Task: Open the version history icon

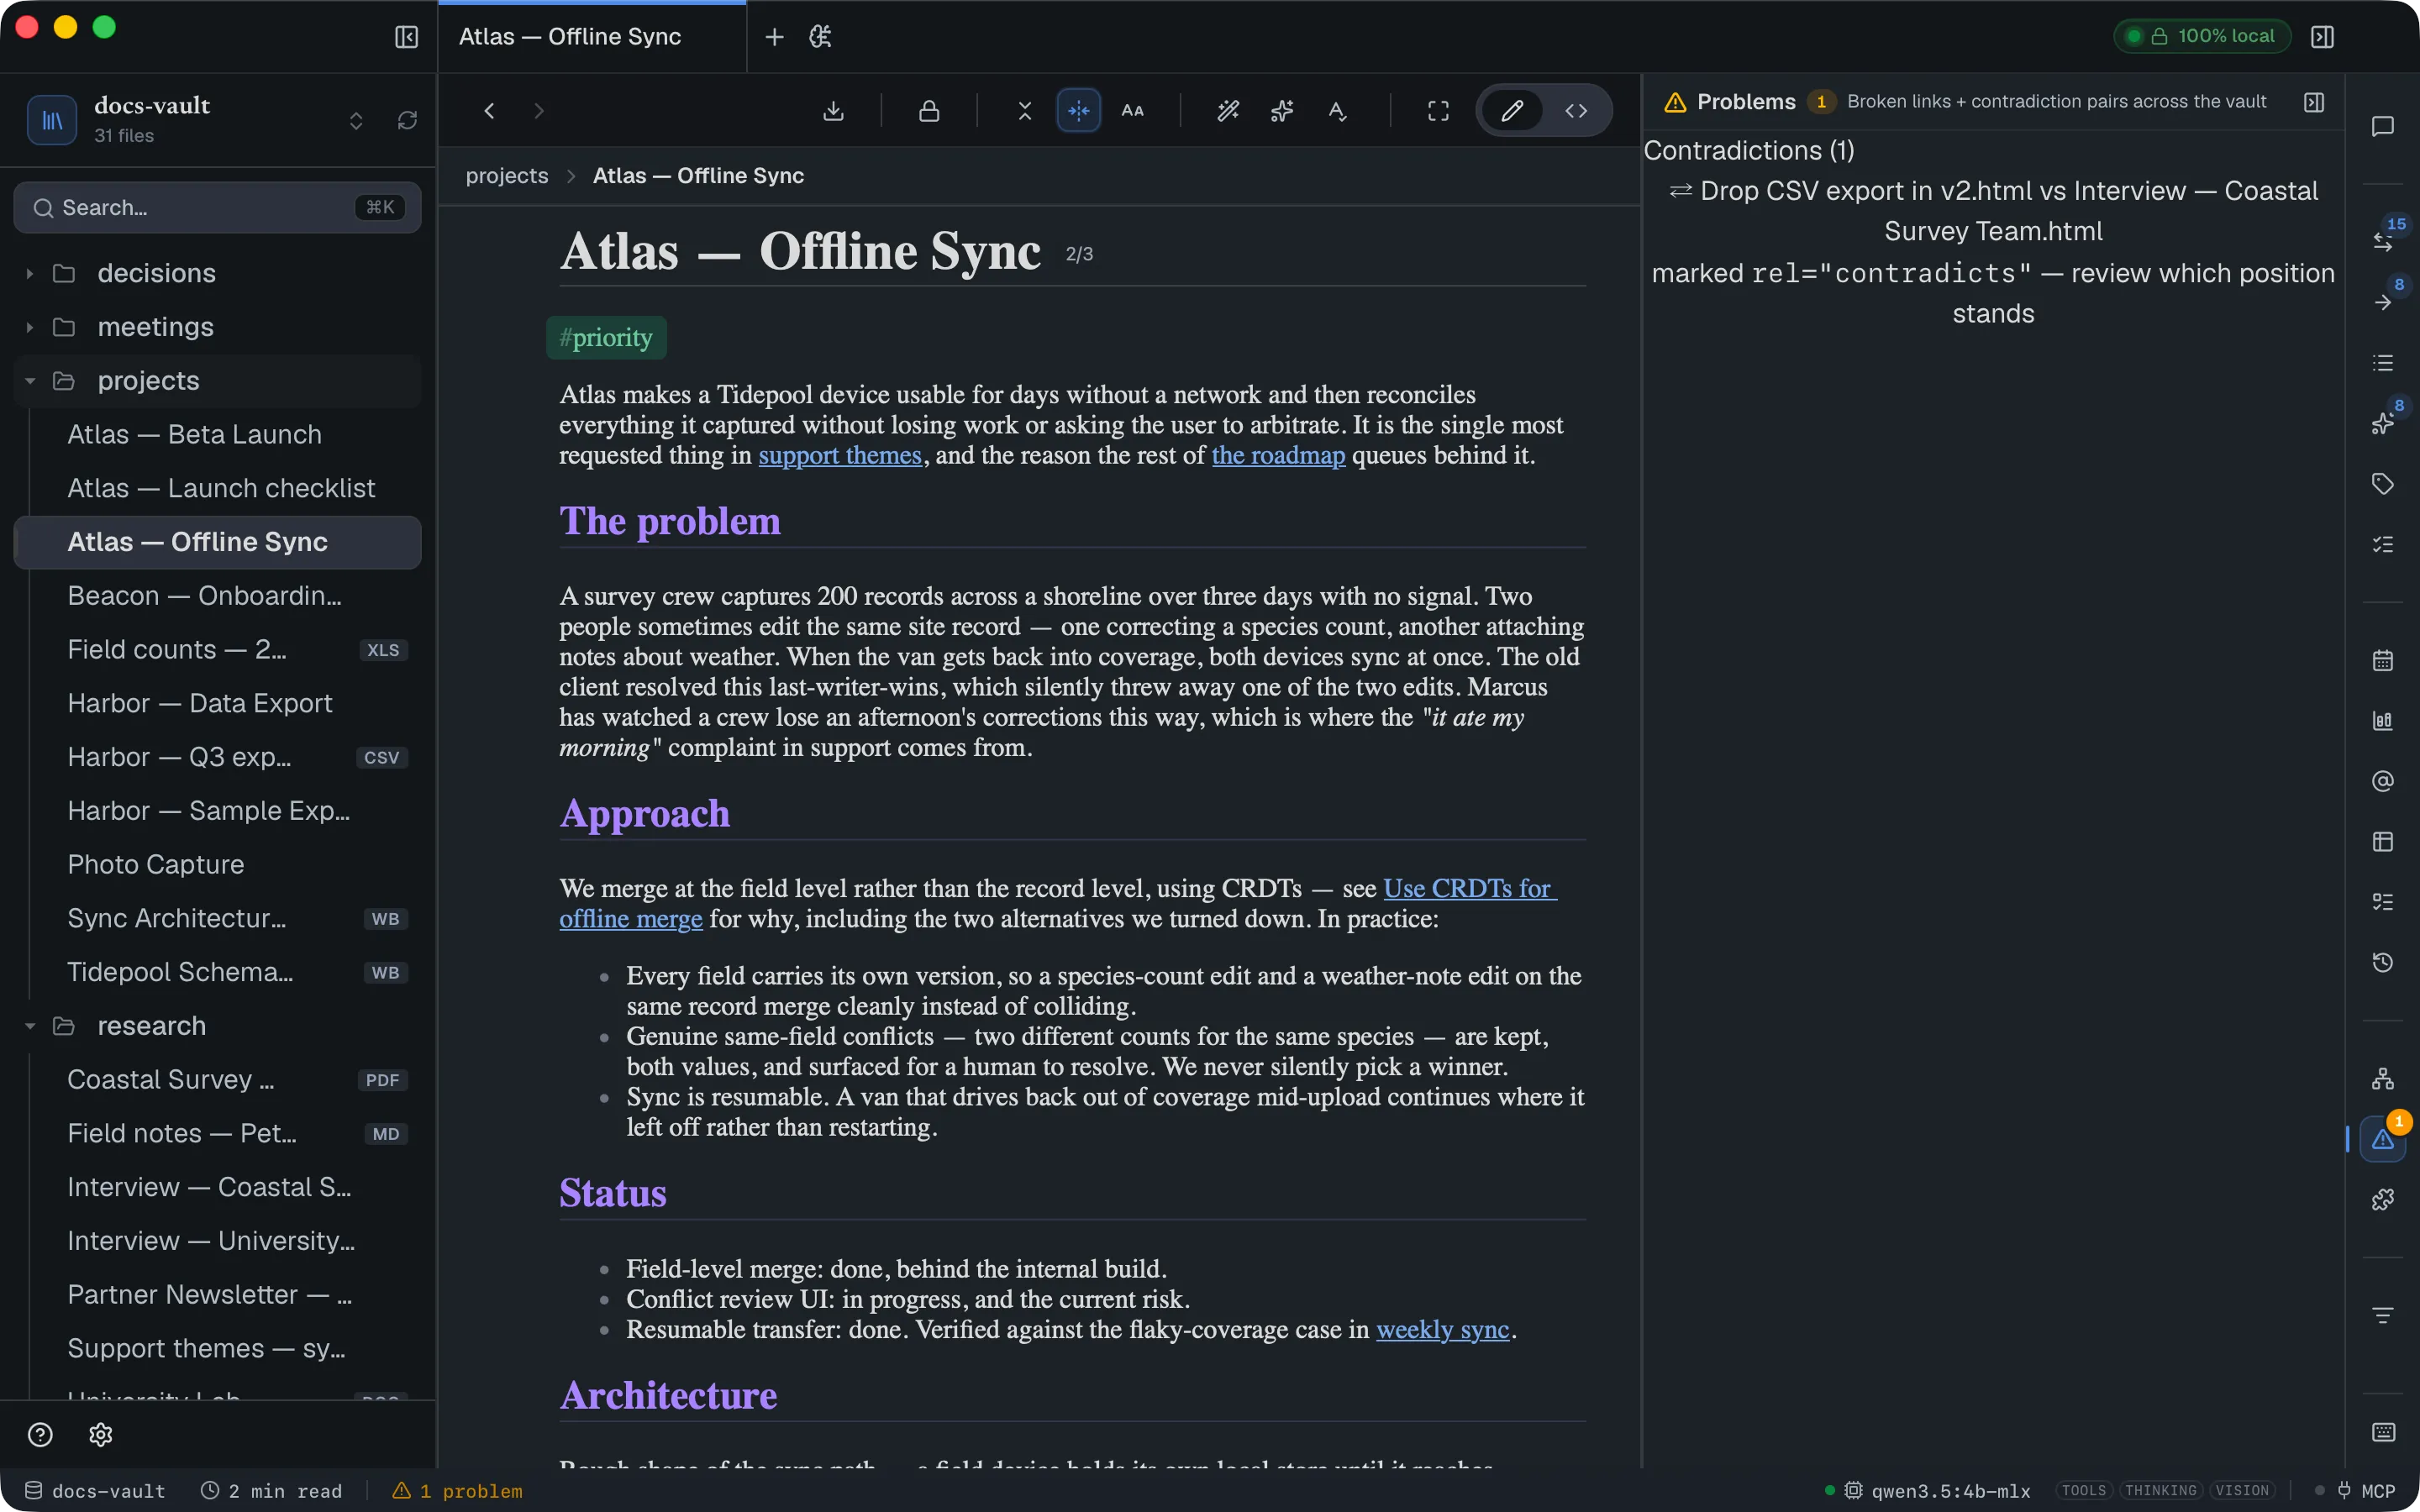Action: (2383, 963)
